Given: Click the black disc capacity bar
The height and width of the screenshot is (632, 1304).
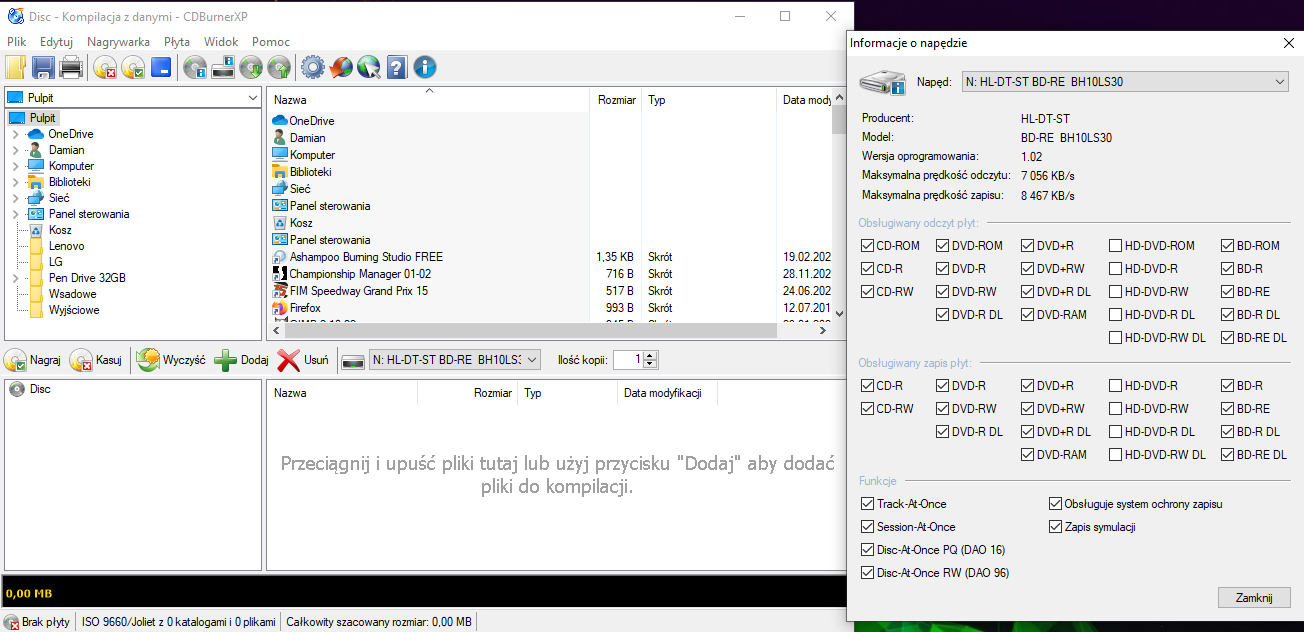Looking at the screenshot, I should (425, 593).
